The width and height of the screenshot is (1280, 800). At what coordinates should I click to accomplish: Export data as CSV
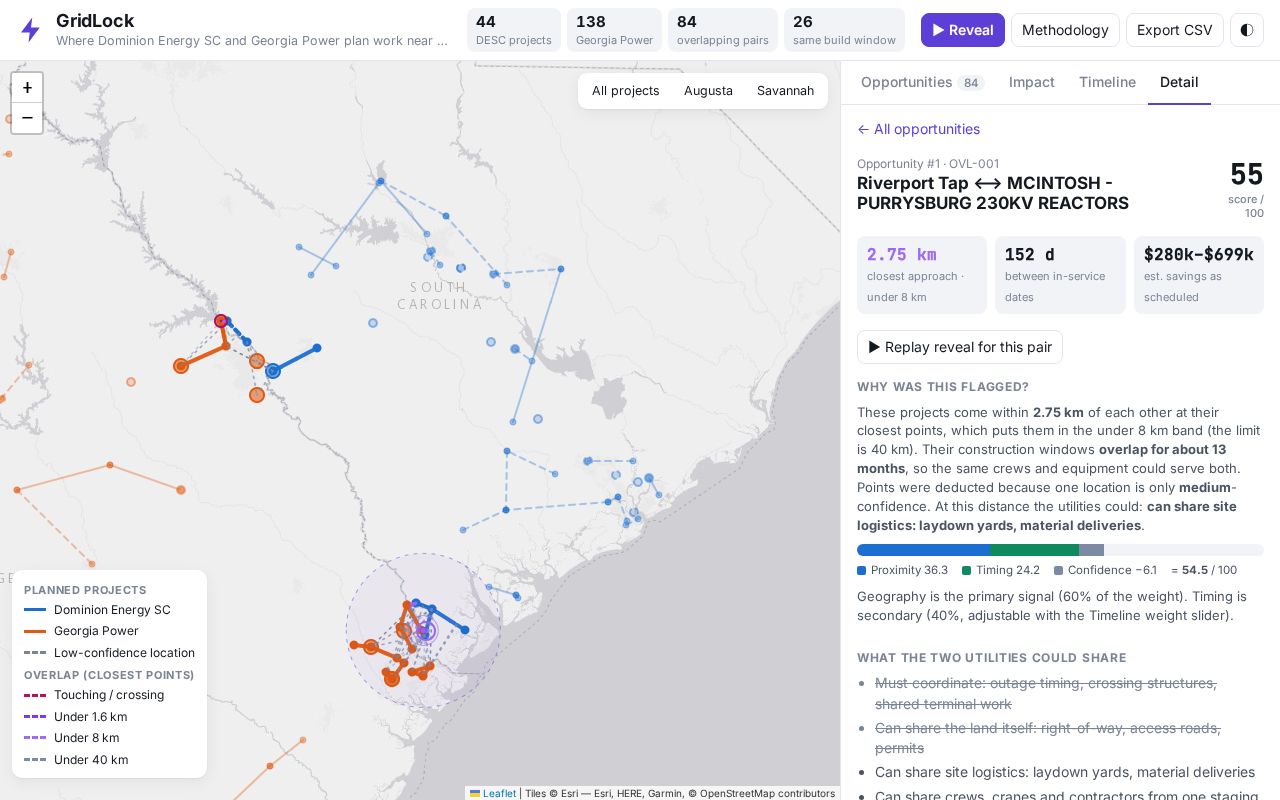[1175, 30]
